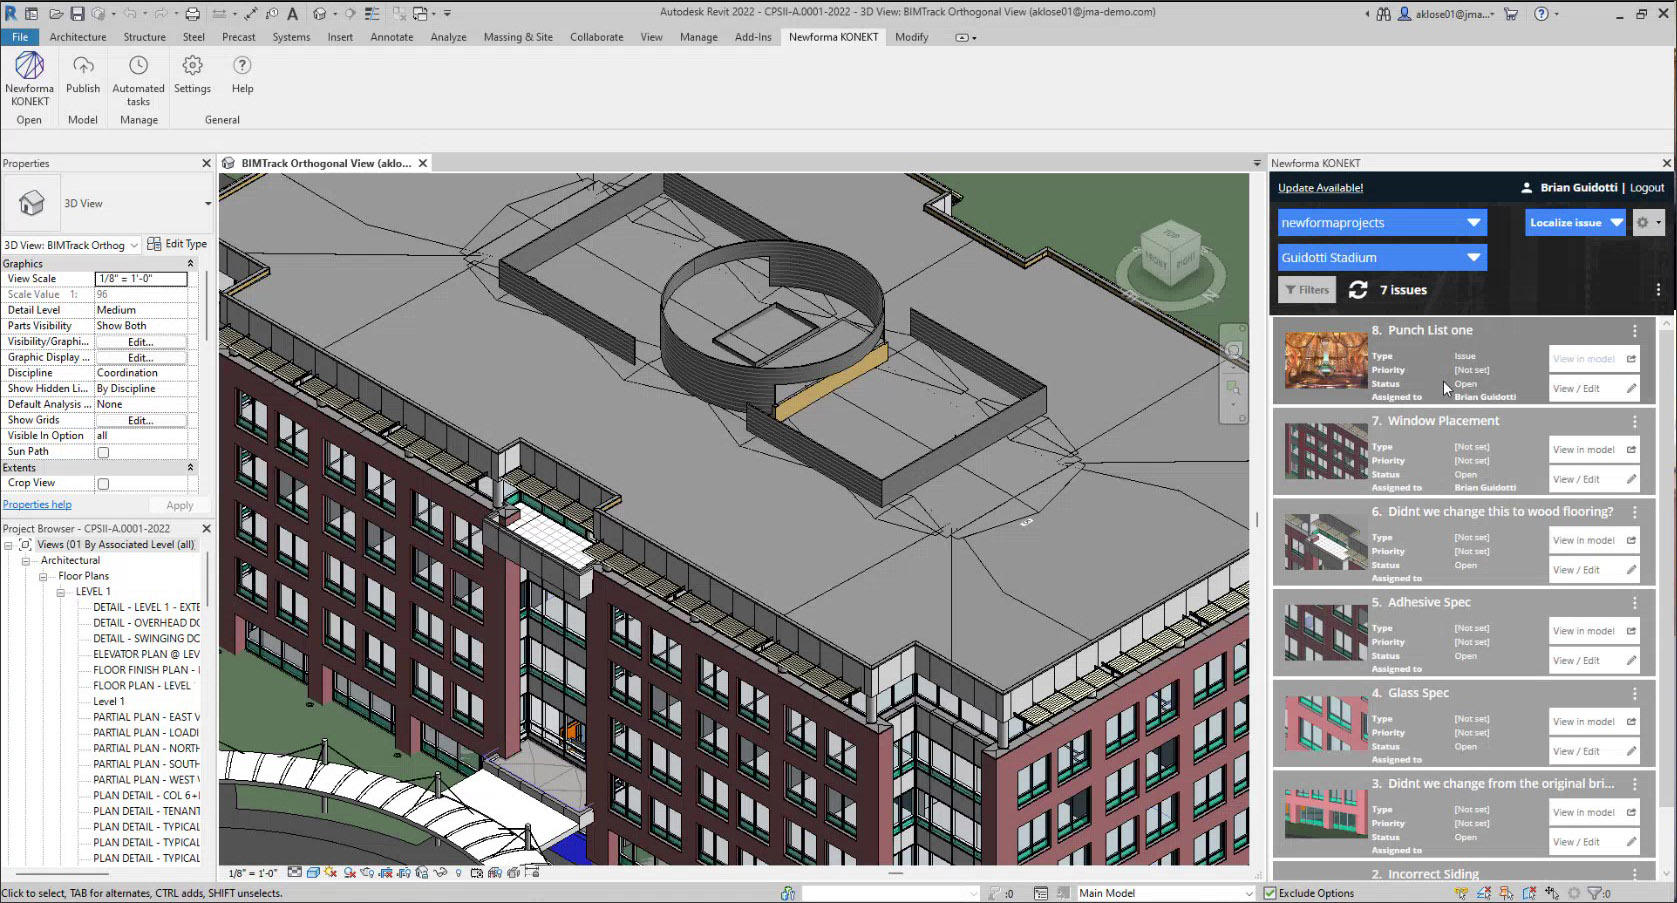Click the Revit R application logo

coord(11,13)
